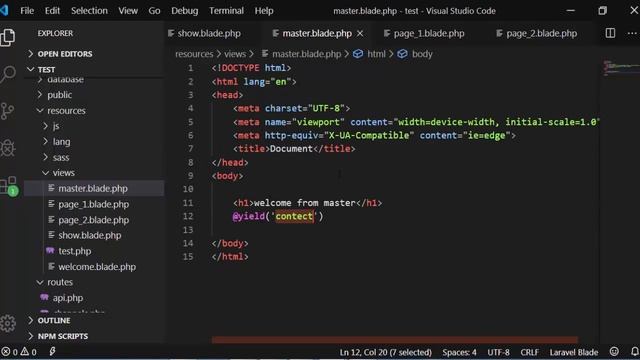Open the Go menu
The width and height of the screenshot is (640, 360).
coord(154,11)
